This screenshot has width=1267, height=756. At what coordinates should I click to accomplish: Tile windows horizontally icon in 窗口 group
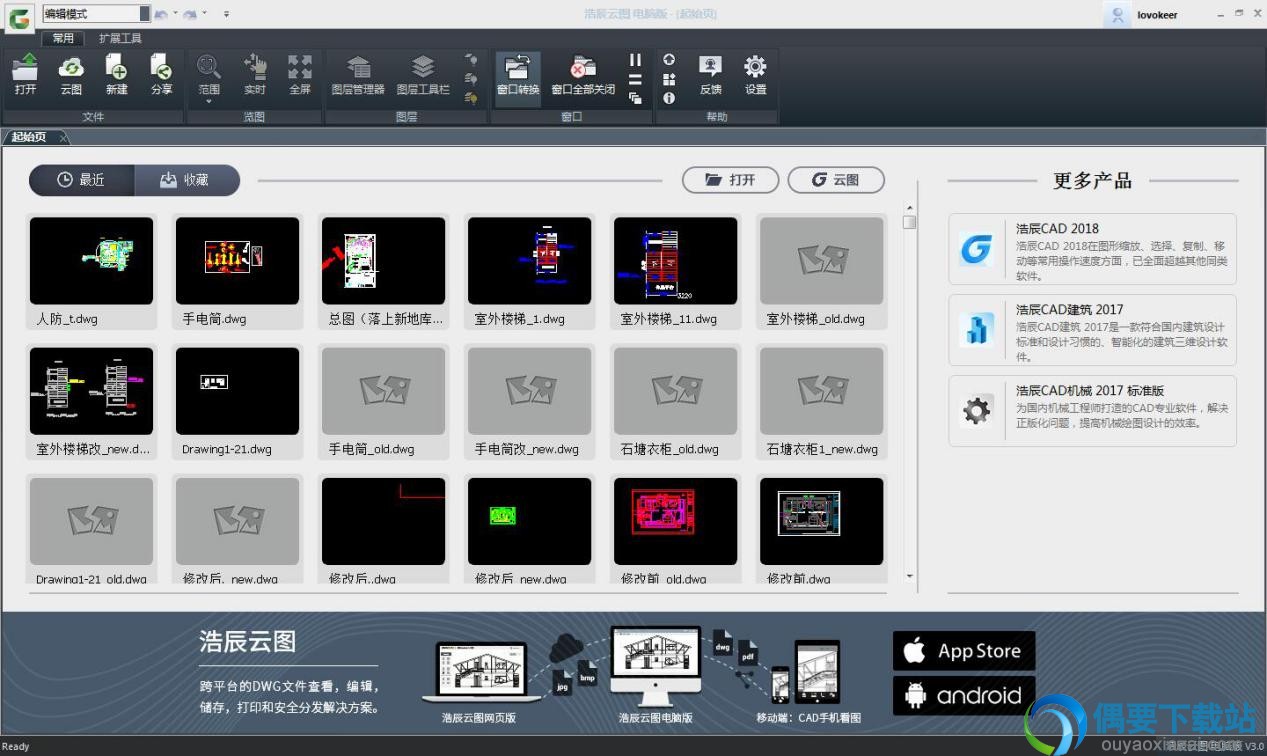pyautogui.click(x=635, y=79)
